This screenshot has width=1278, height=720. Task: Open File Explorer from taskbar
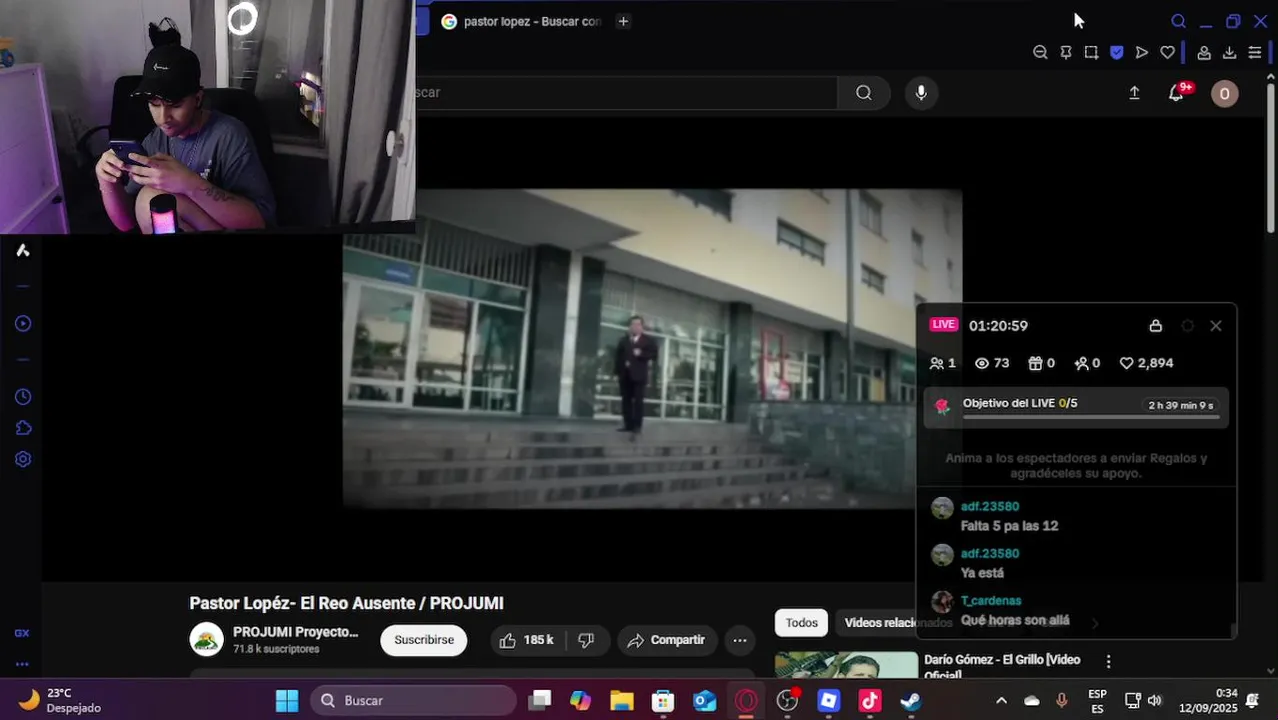click(x=622, y=700)
